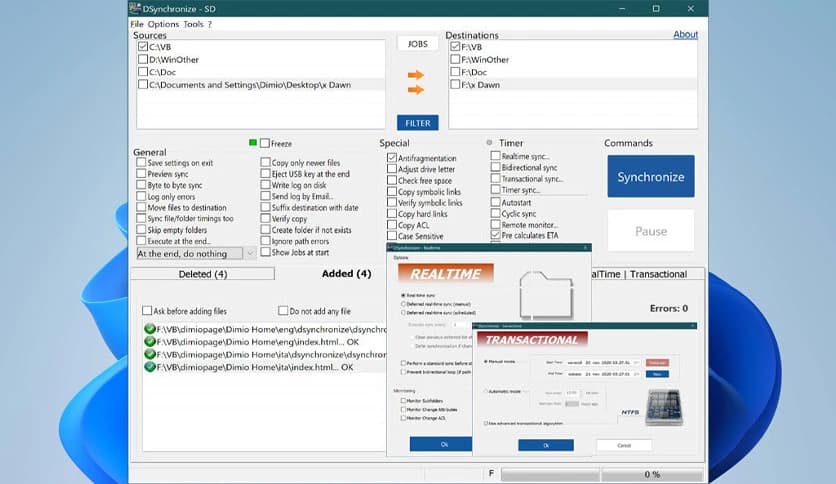
Task: Check Ask before adding files
Action: pyautogui.click(x=147, y=310)
